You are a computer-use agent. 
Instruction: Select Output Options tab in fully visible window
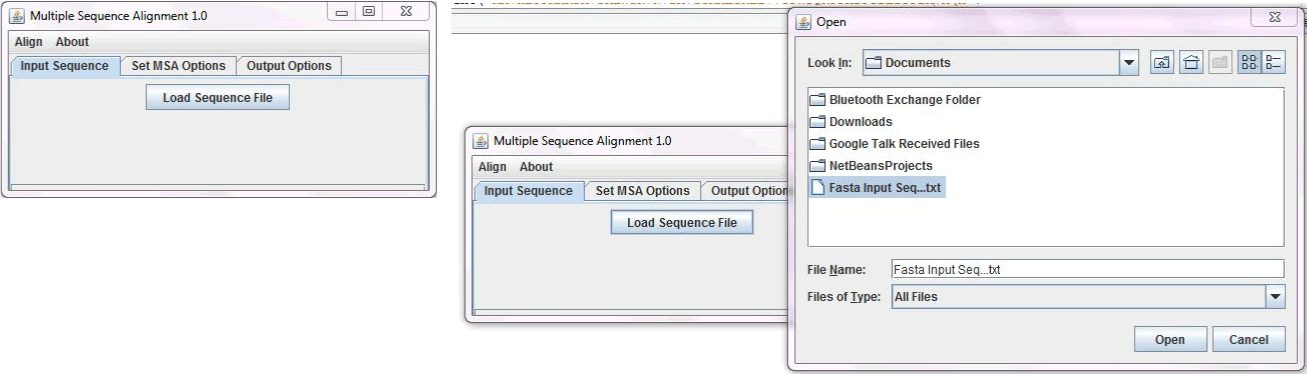coord(289,66)
